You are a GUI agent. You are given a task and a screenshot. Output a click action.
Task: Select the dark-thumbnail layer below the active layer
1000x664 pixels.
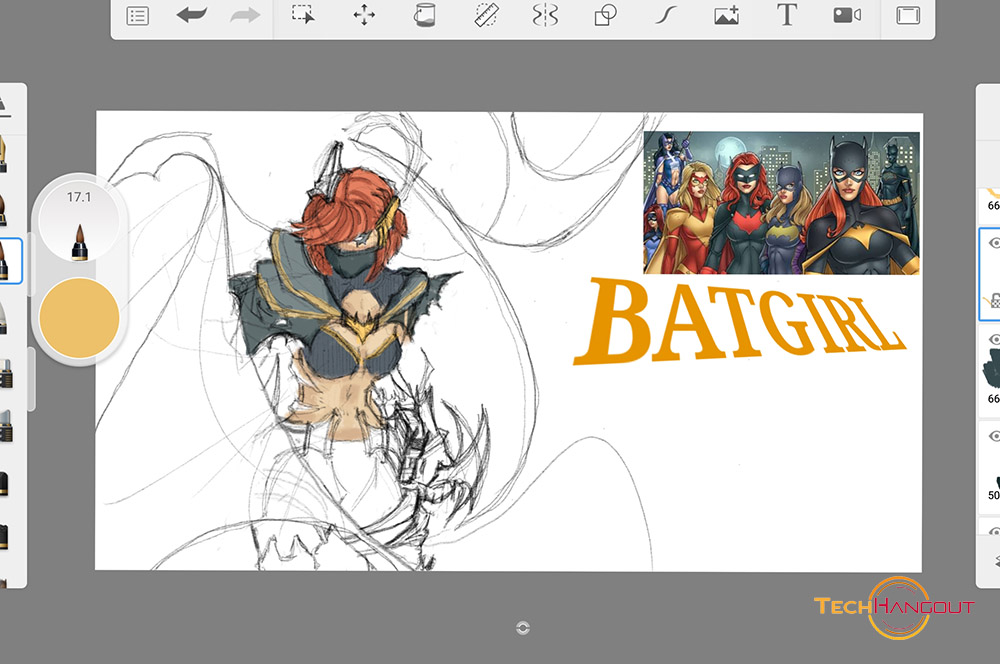tap(990, 370)
